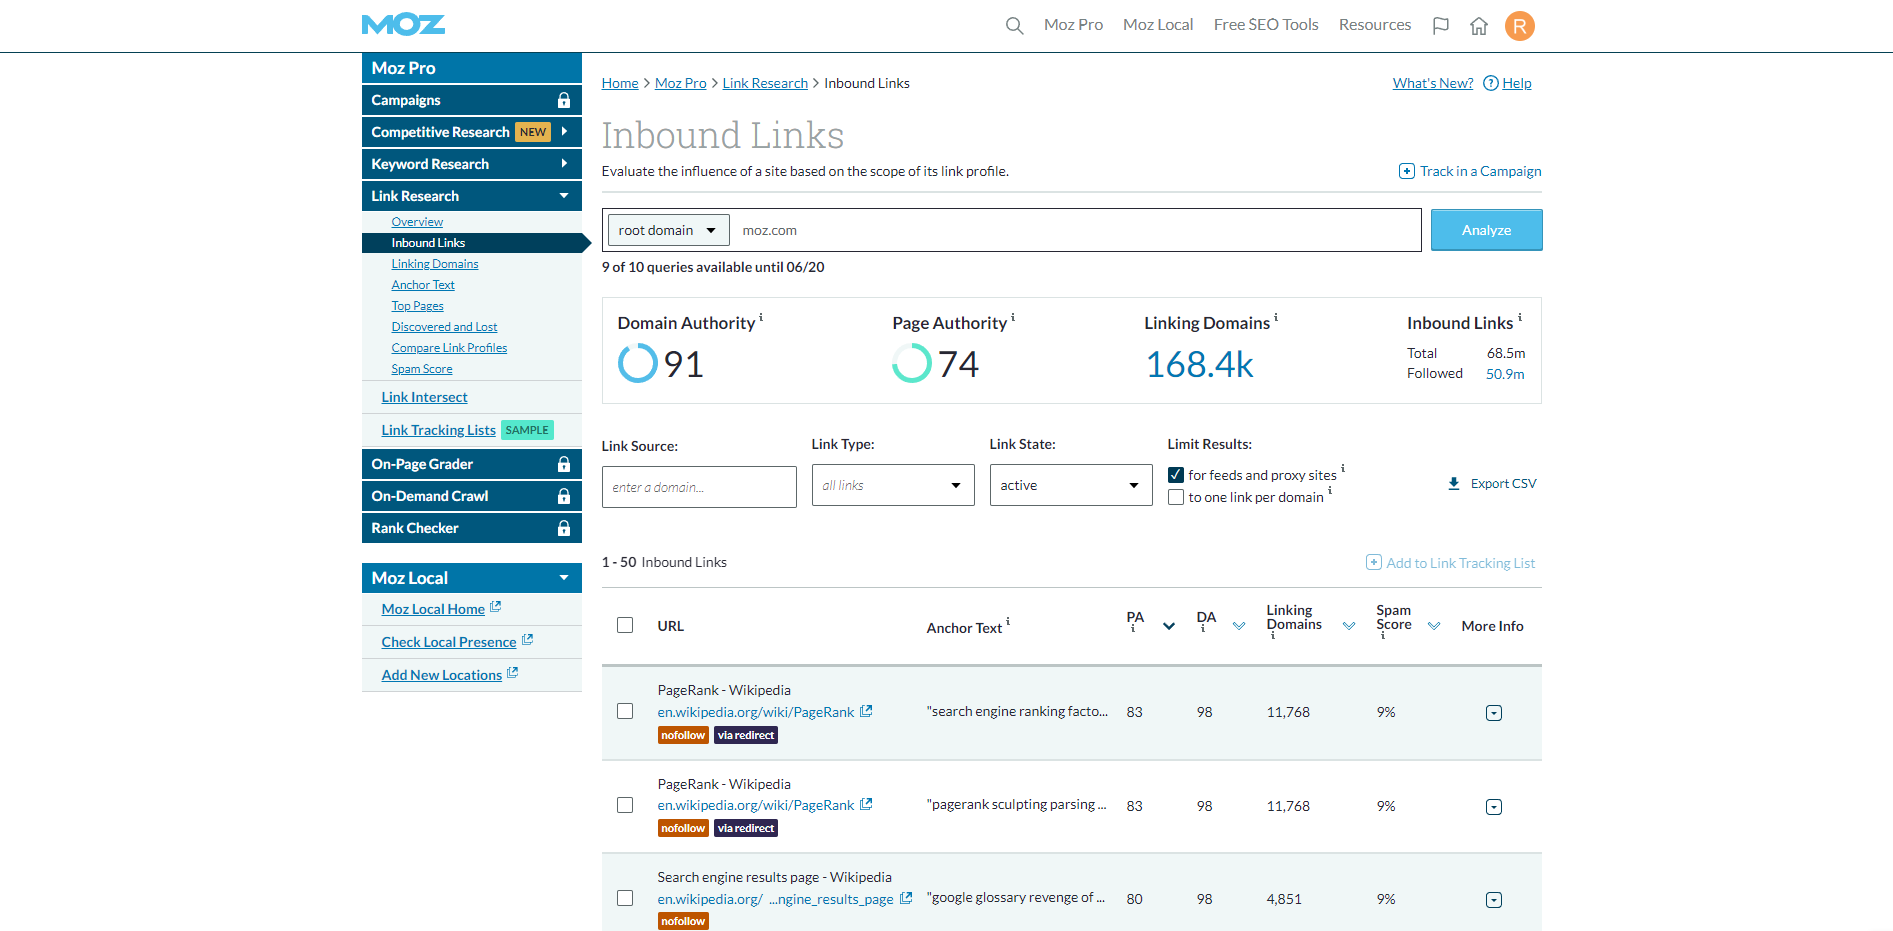The width and height of the screenshot is (1893, 931).
Task: Open the Spam Score sidebar link
Action: click(422, 369)
